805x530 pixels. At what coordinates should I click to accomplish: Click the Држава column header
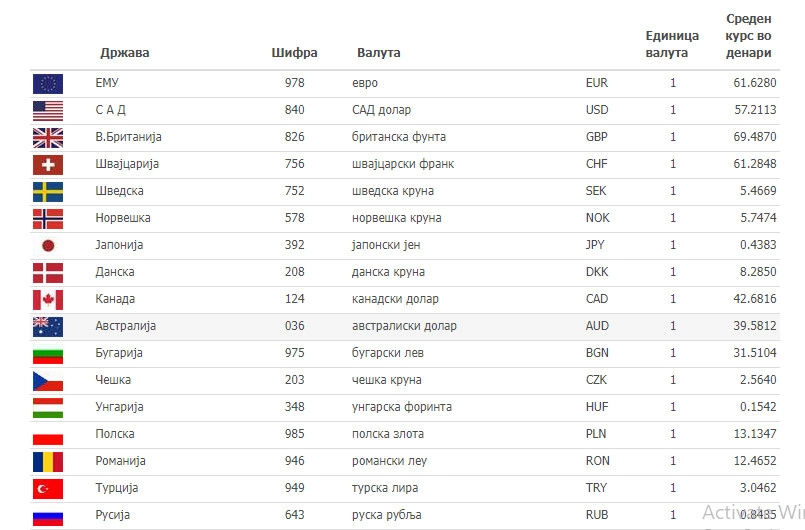(124, 53)
